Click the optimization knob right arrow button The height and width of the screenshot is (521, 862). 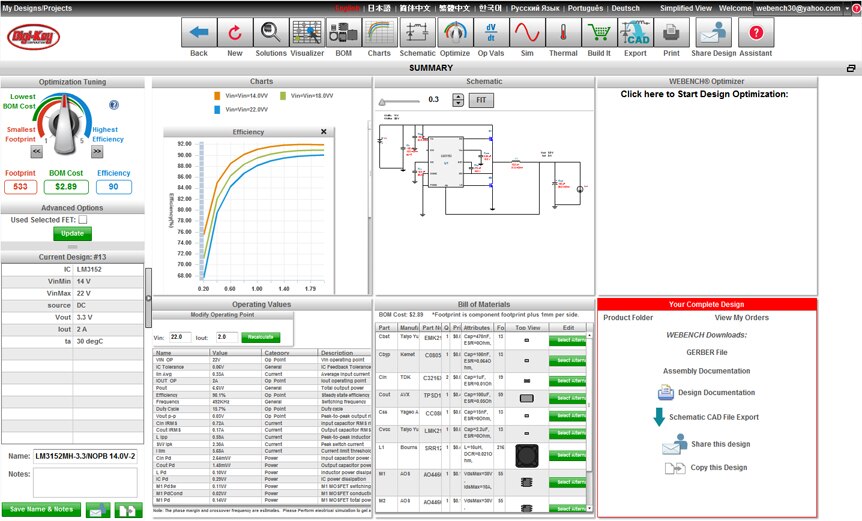pos(97,152)
